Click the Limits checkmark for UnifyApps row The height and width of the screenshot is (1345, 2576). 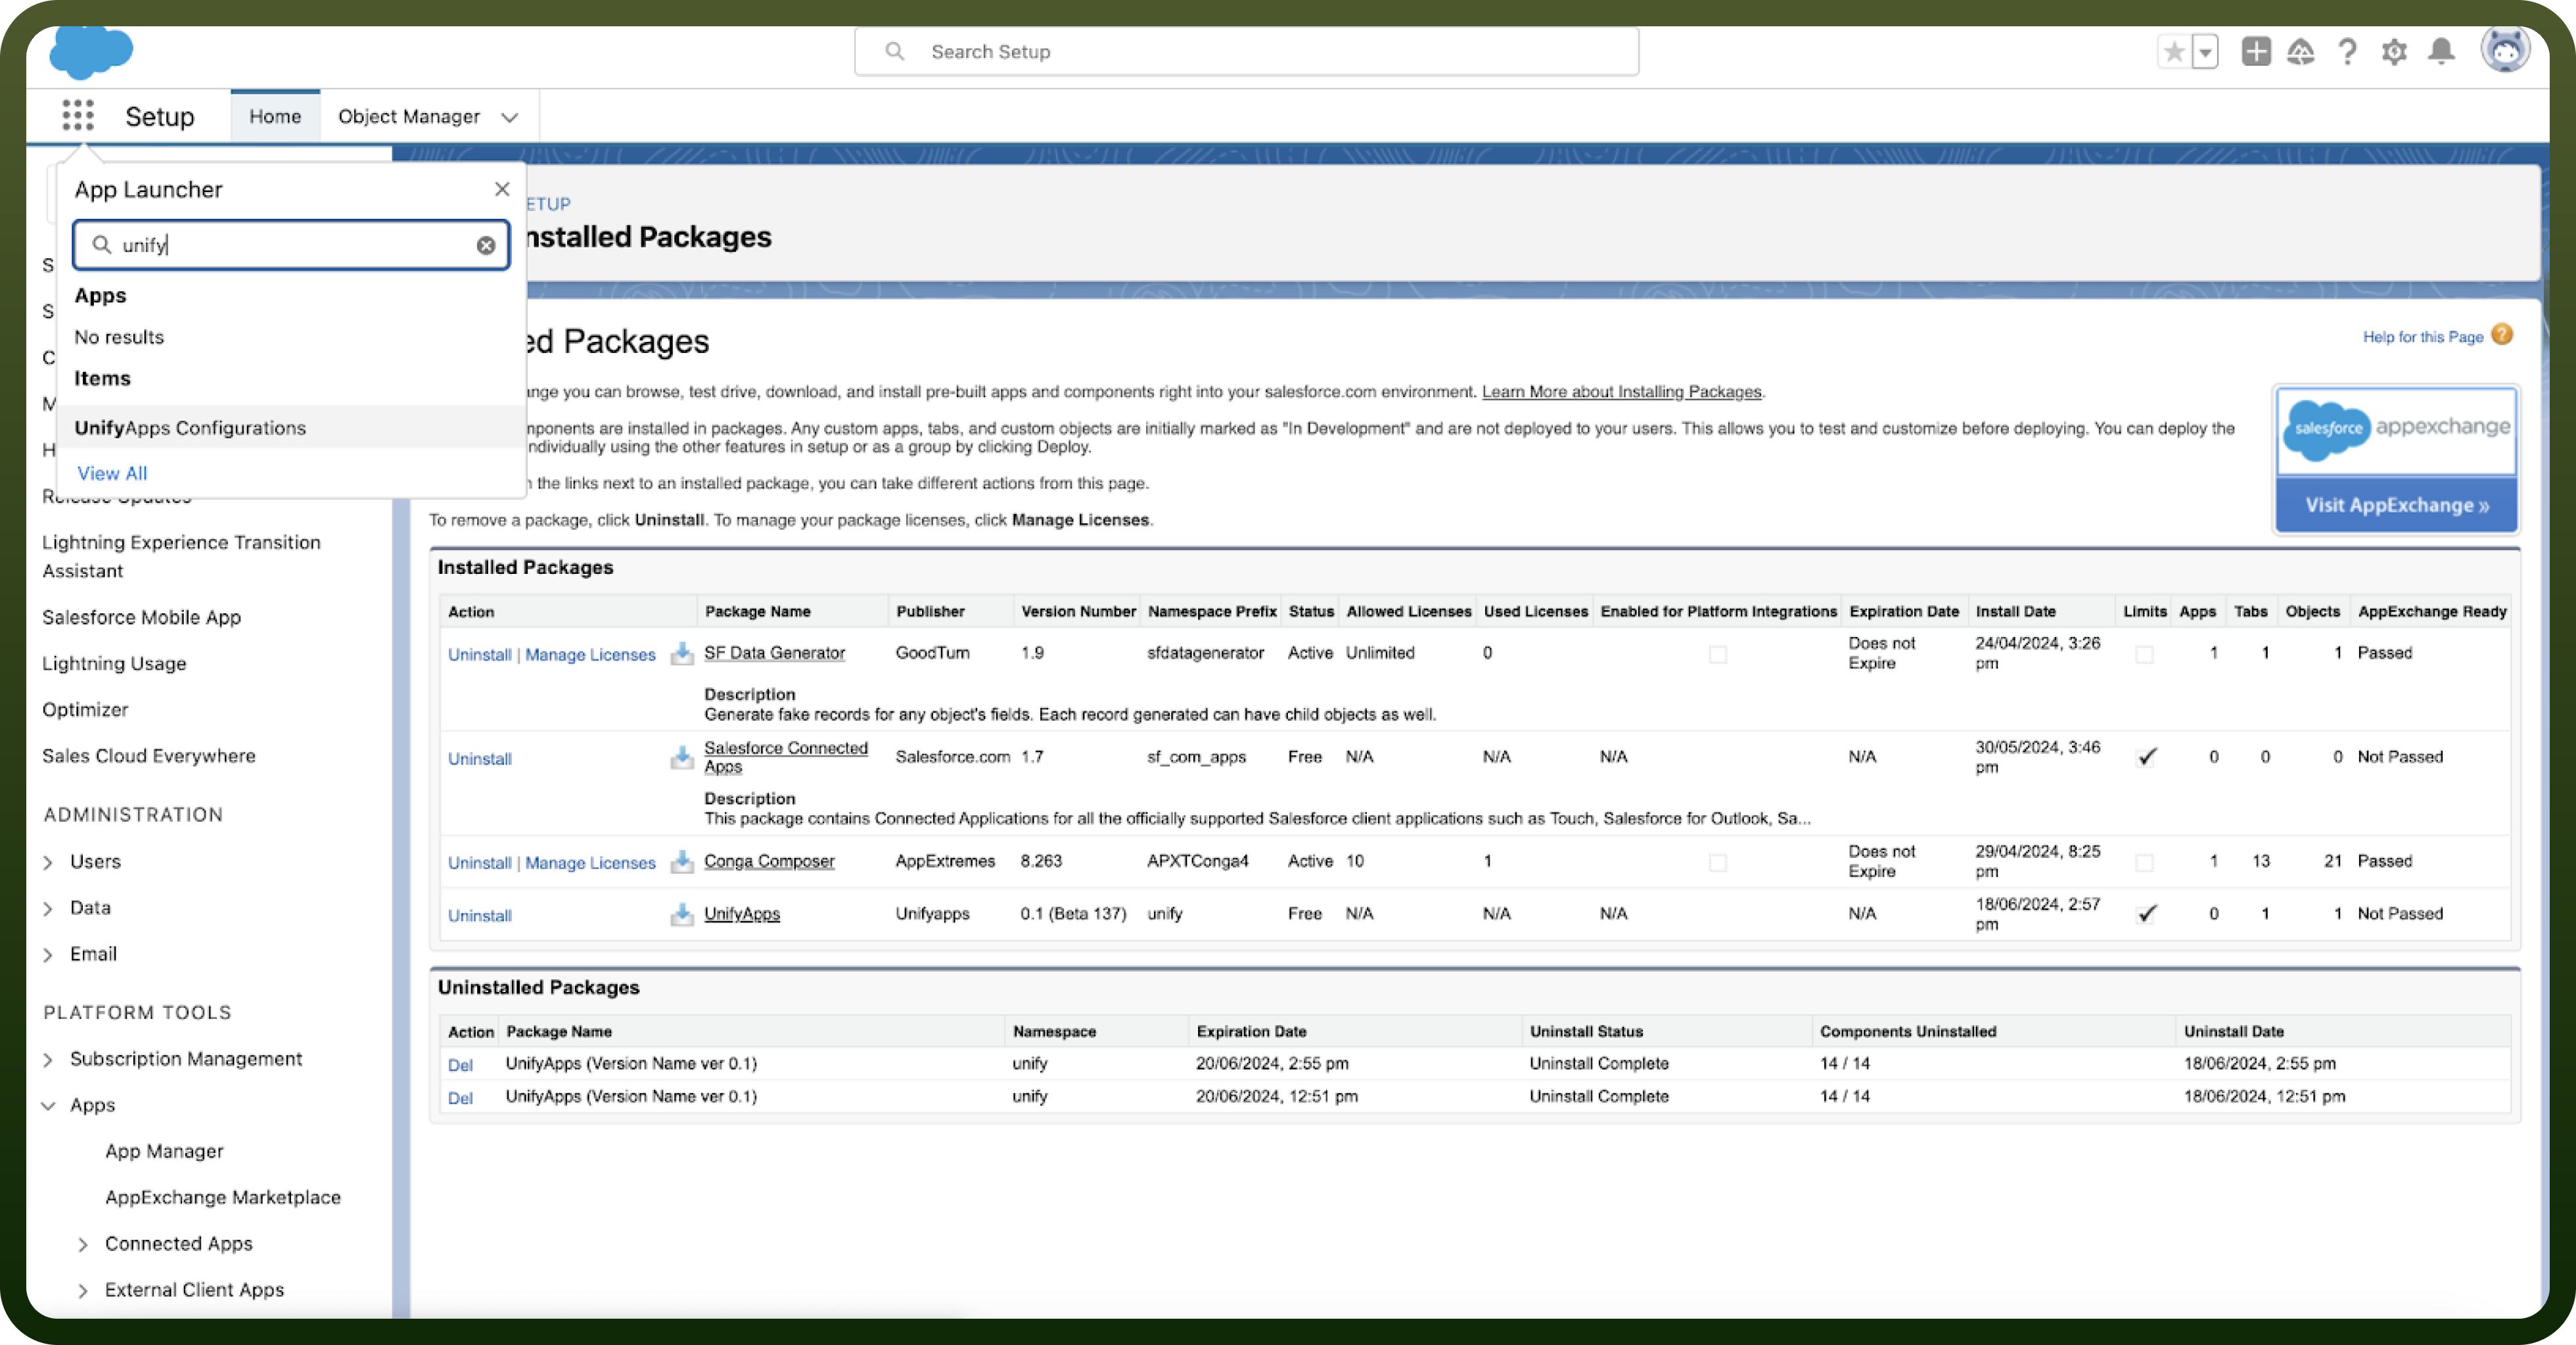(x=2146, y=914)
